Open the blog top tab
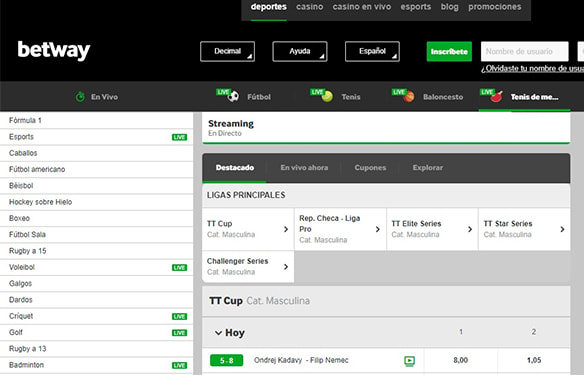The height and width of the screenshot is (375, 584). coord(450,7)
